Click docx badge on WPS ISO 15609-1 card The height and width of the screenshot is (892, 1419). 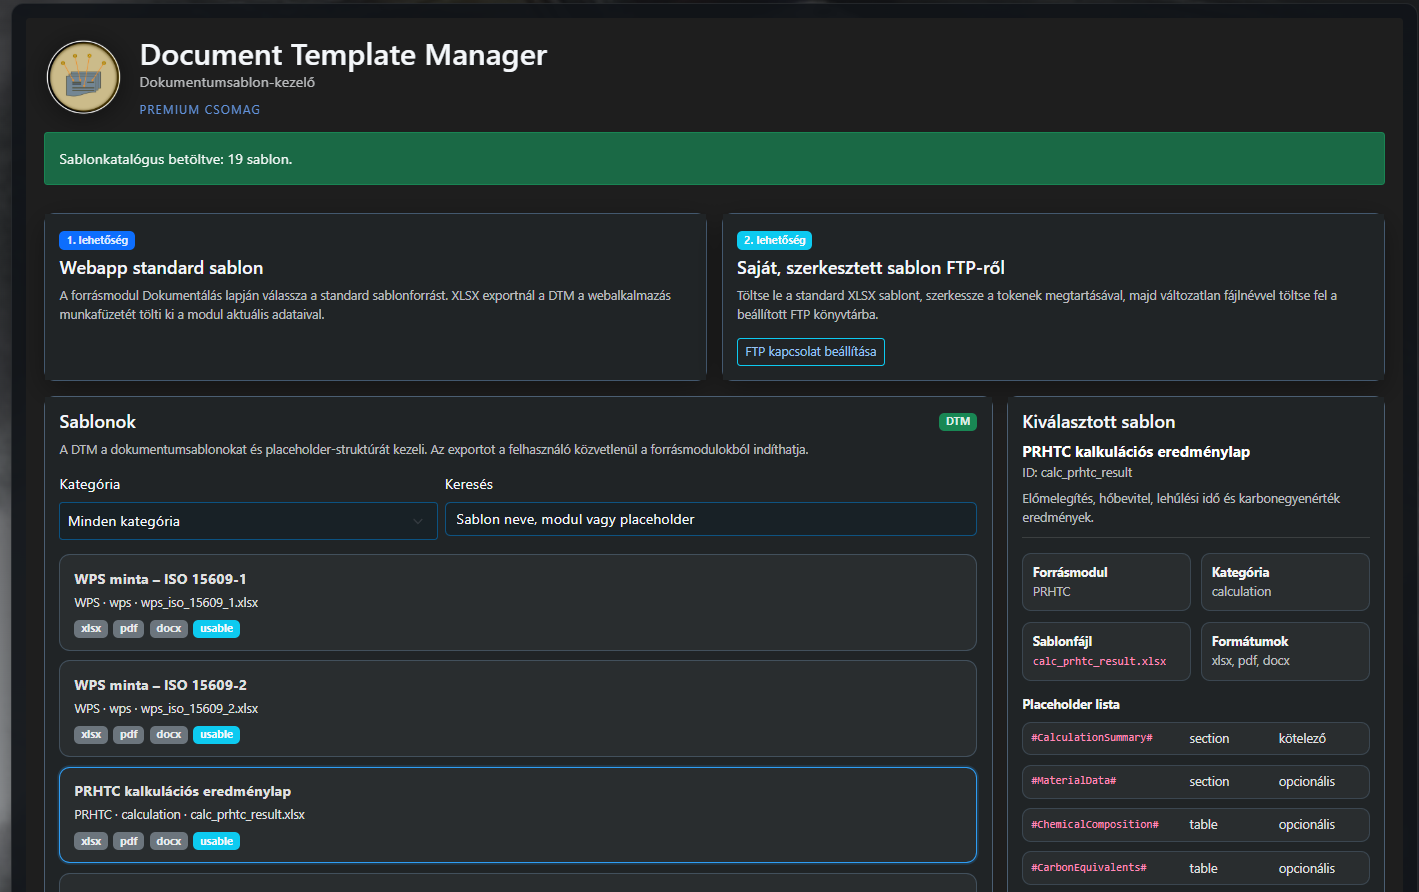169,629
